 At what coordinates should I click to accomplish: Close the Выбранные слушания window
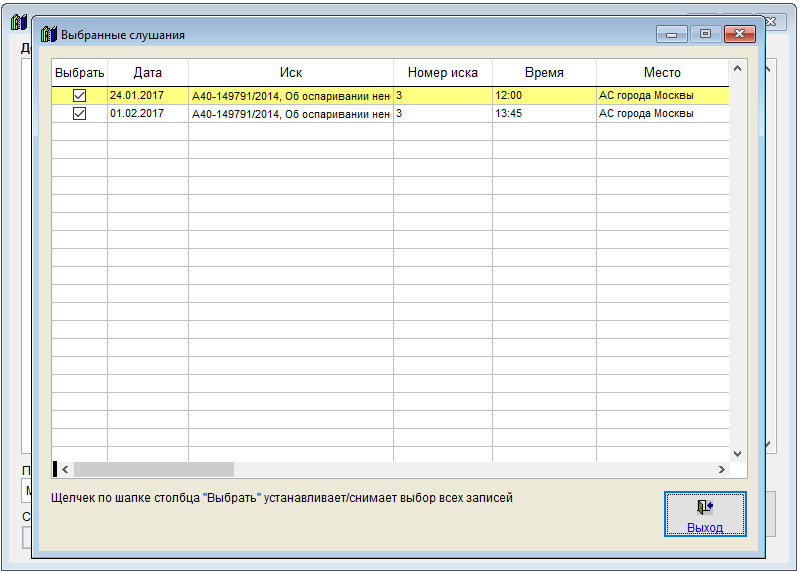739,34
